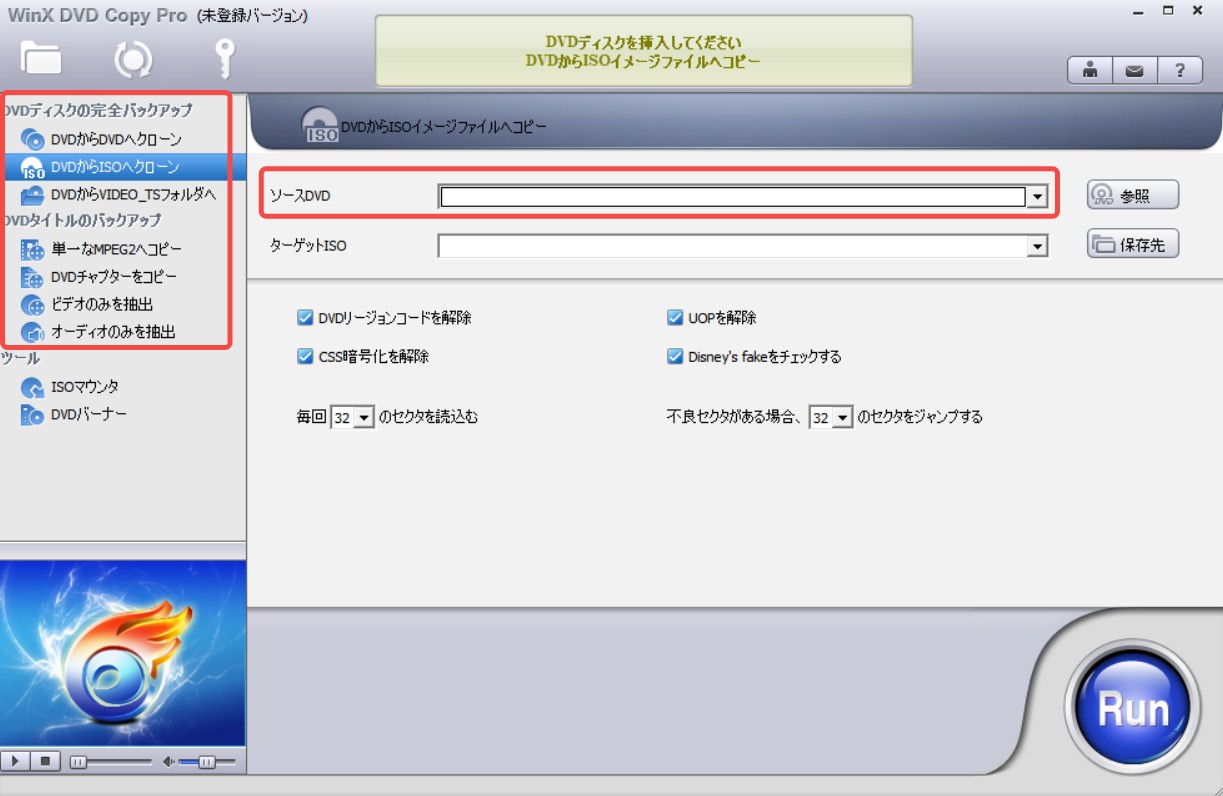This screenshot has height=796, width=1223.
Task: Click the stop button in the preview player
Action: click(45, 762)
